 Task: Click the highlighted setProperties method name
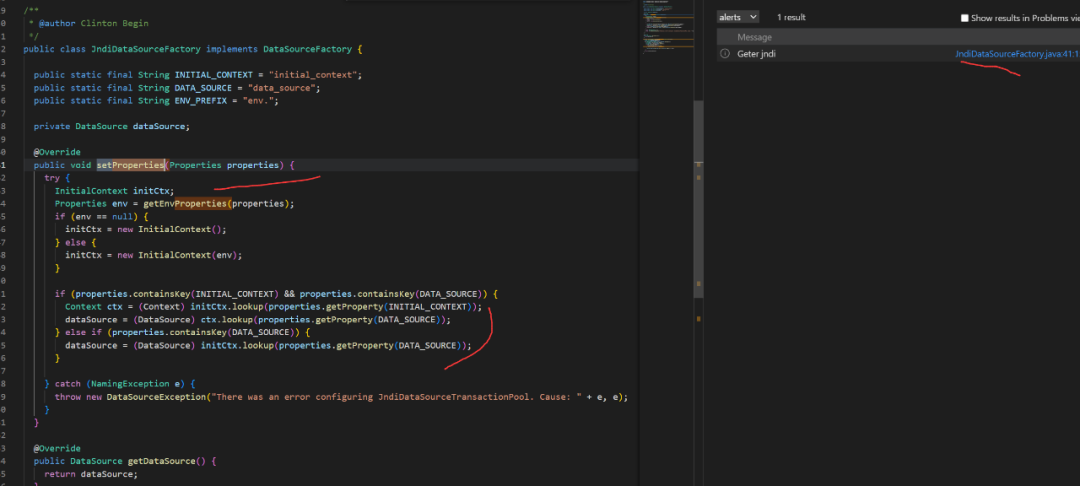coord(130,165)
